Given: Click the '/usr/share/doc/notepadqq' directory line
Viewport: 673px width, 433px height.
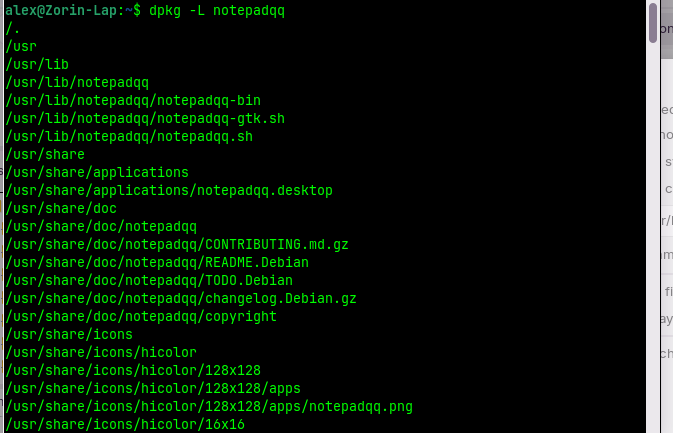Looking at the screenshot, I should 101,227.
